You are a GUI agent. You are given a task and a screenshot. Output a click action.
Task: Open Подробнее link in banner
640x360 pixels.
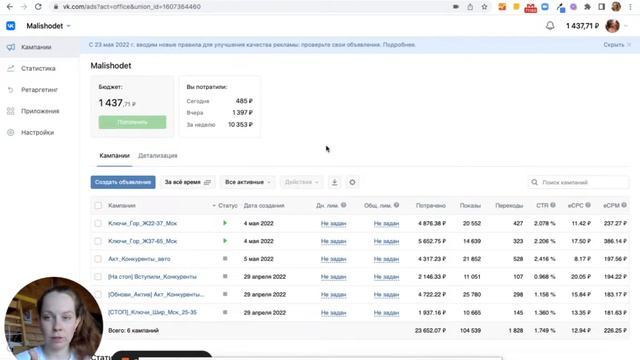click(399, 44)
